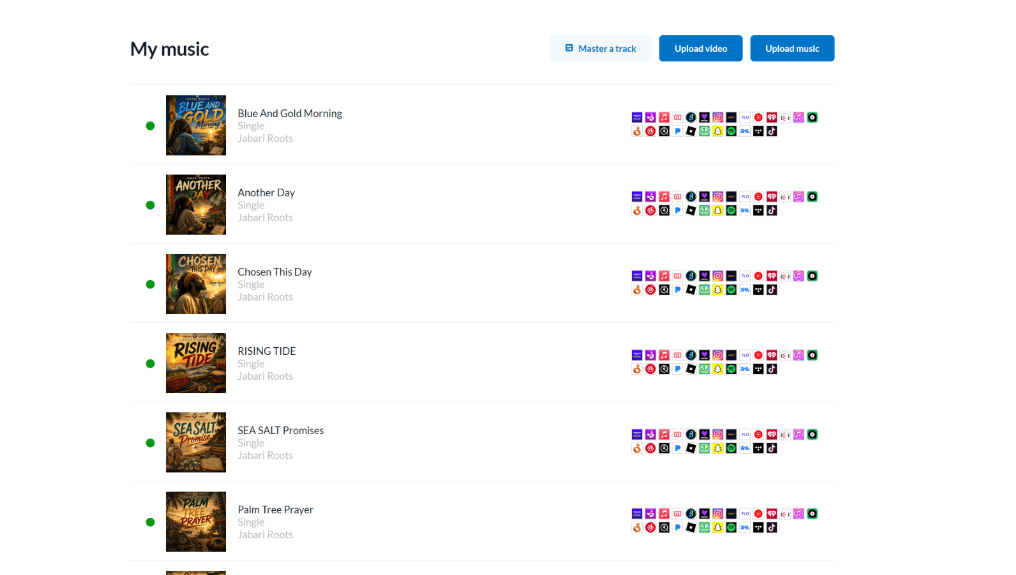1016x575 pixels.
Task: Click iTunes icon for Palm Tree Prayer
Action: [x=799, y=513]
